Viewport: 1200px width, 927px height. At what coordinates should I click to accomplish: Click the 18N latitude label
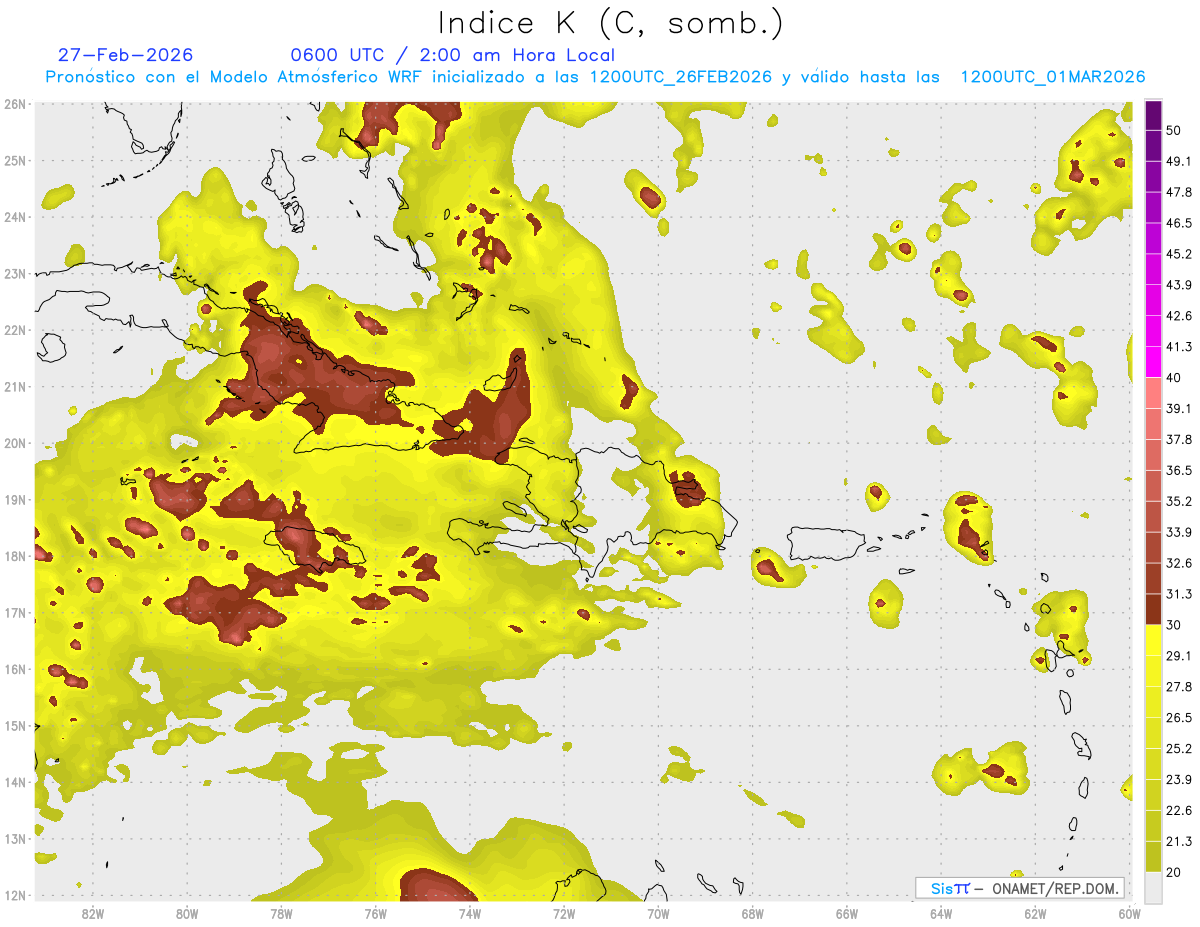coord(15,556)
